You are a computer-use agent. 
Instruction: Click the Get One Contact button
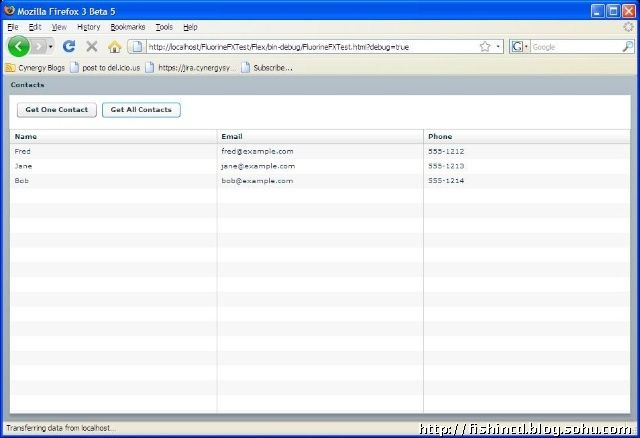point(57,110)
